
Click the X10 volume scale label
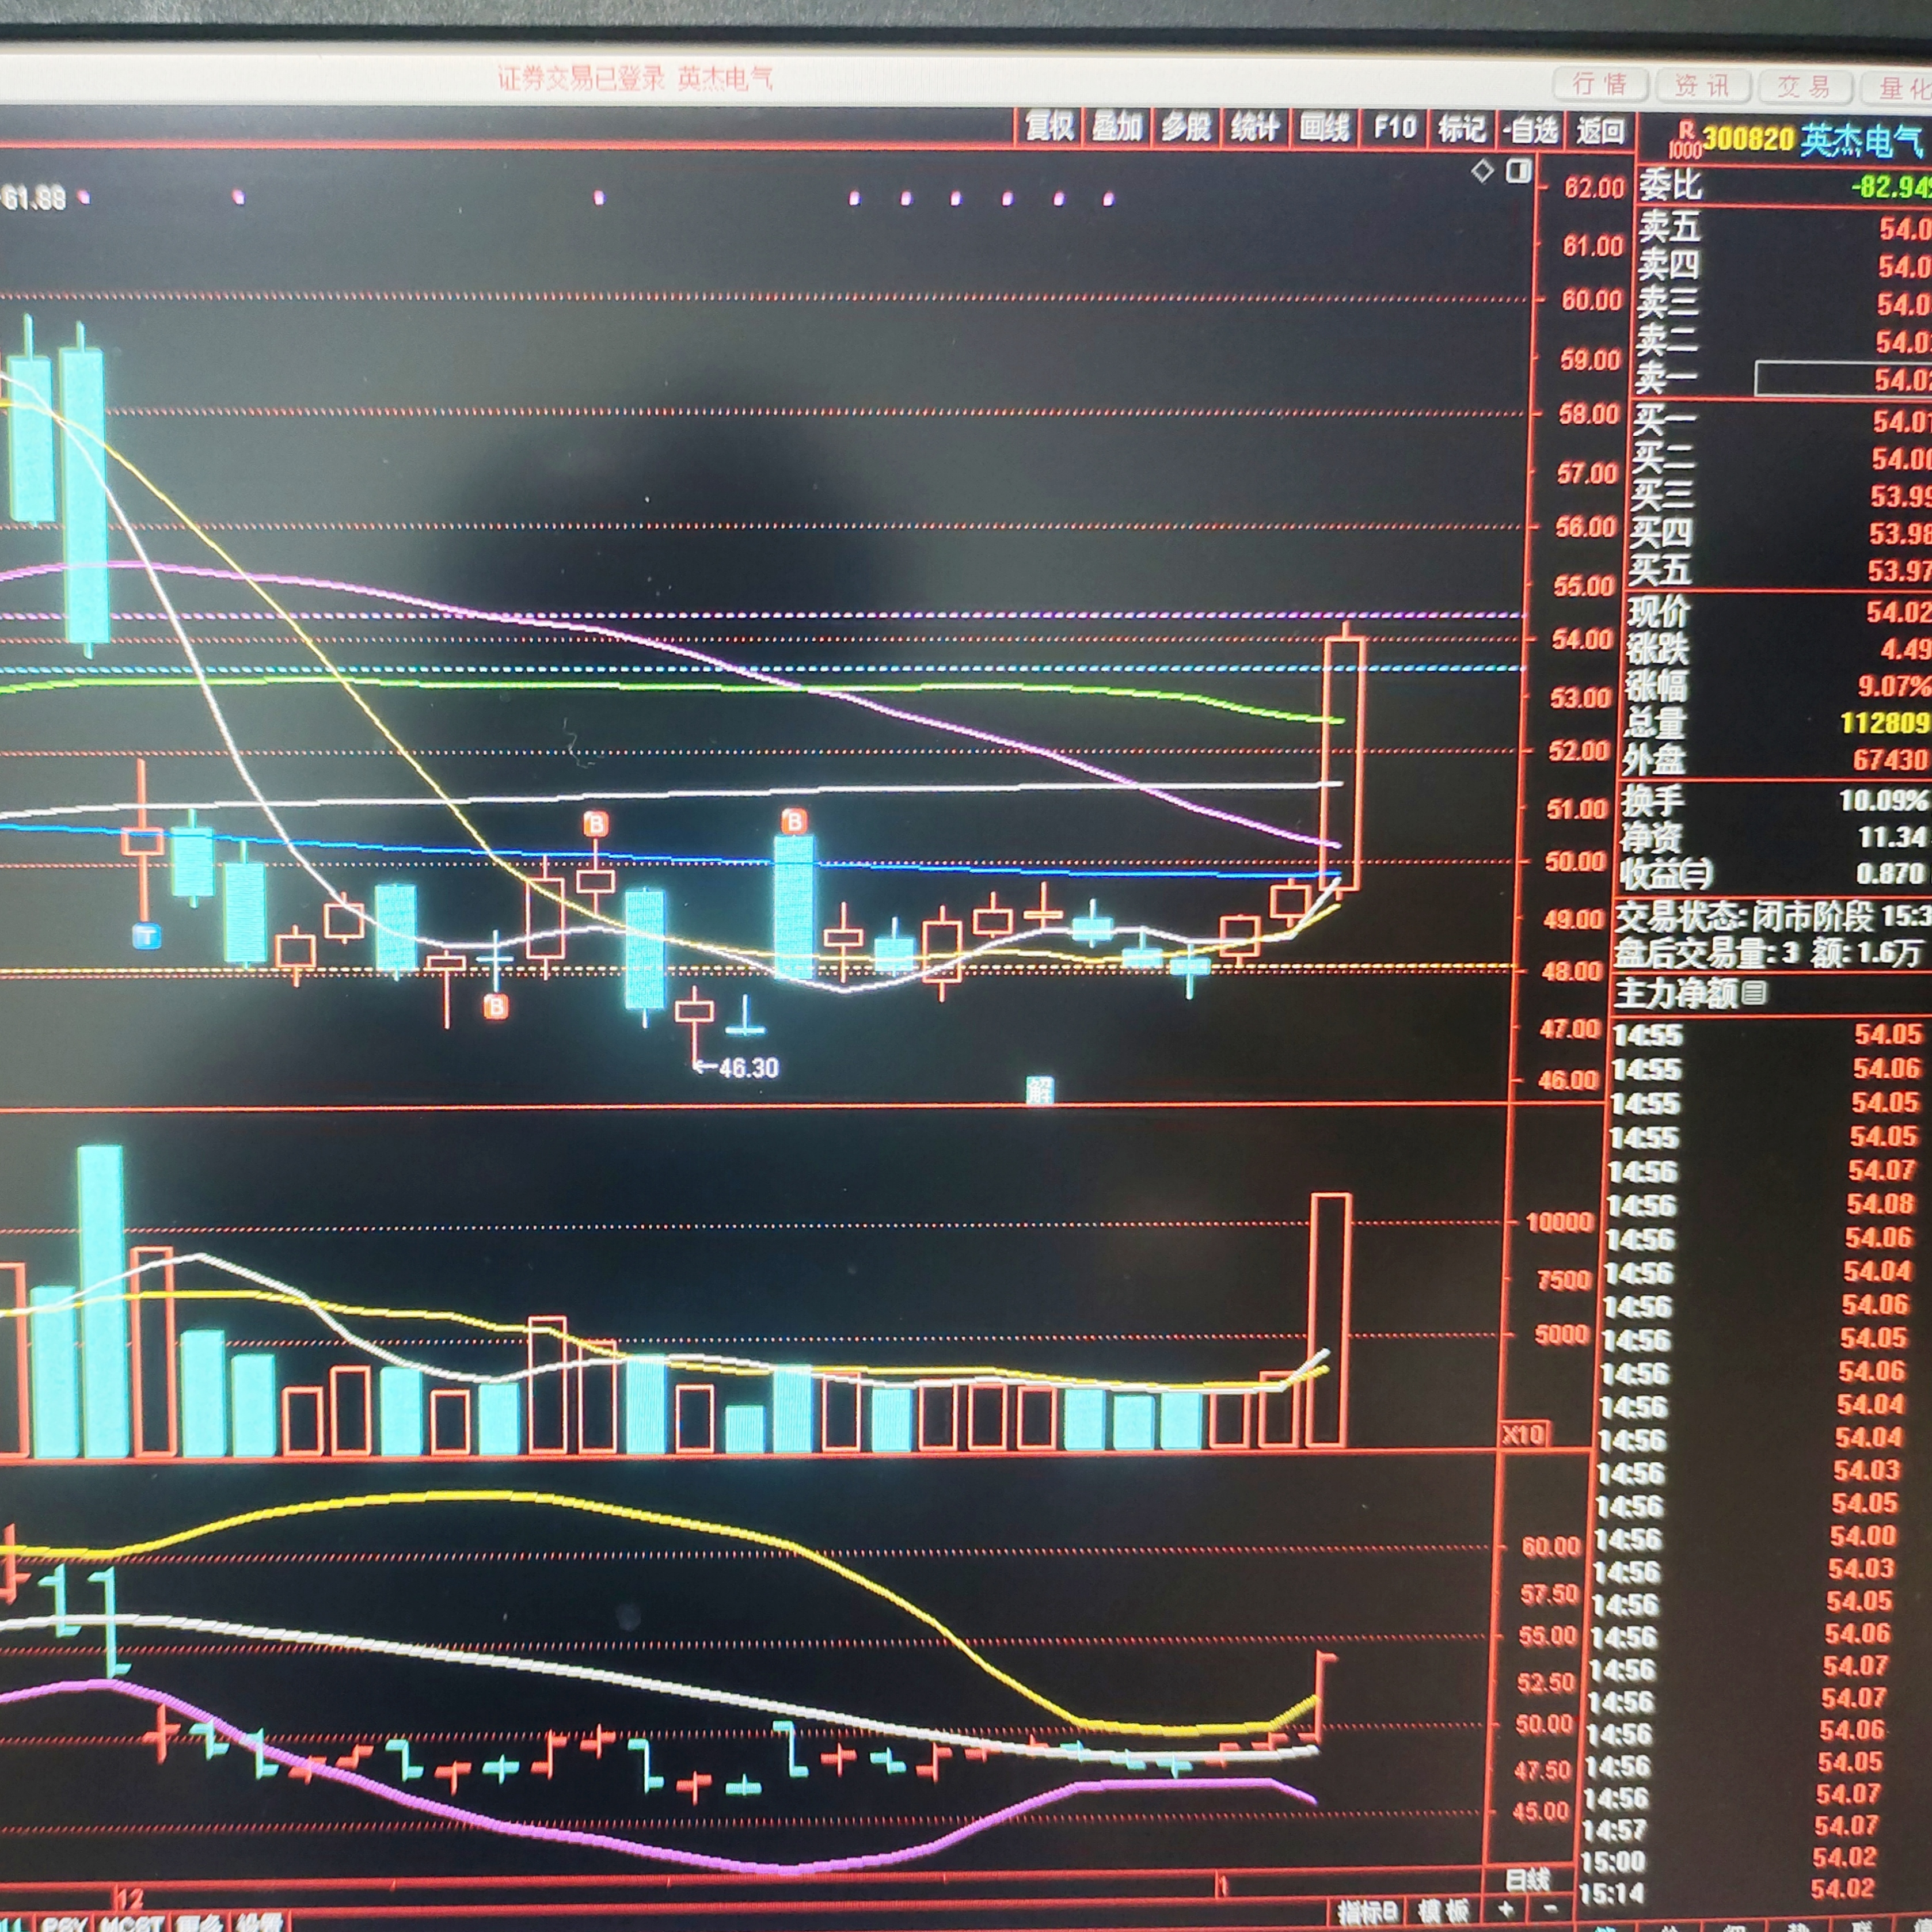1523,1434
